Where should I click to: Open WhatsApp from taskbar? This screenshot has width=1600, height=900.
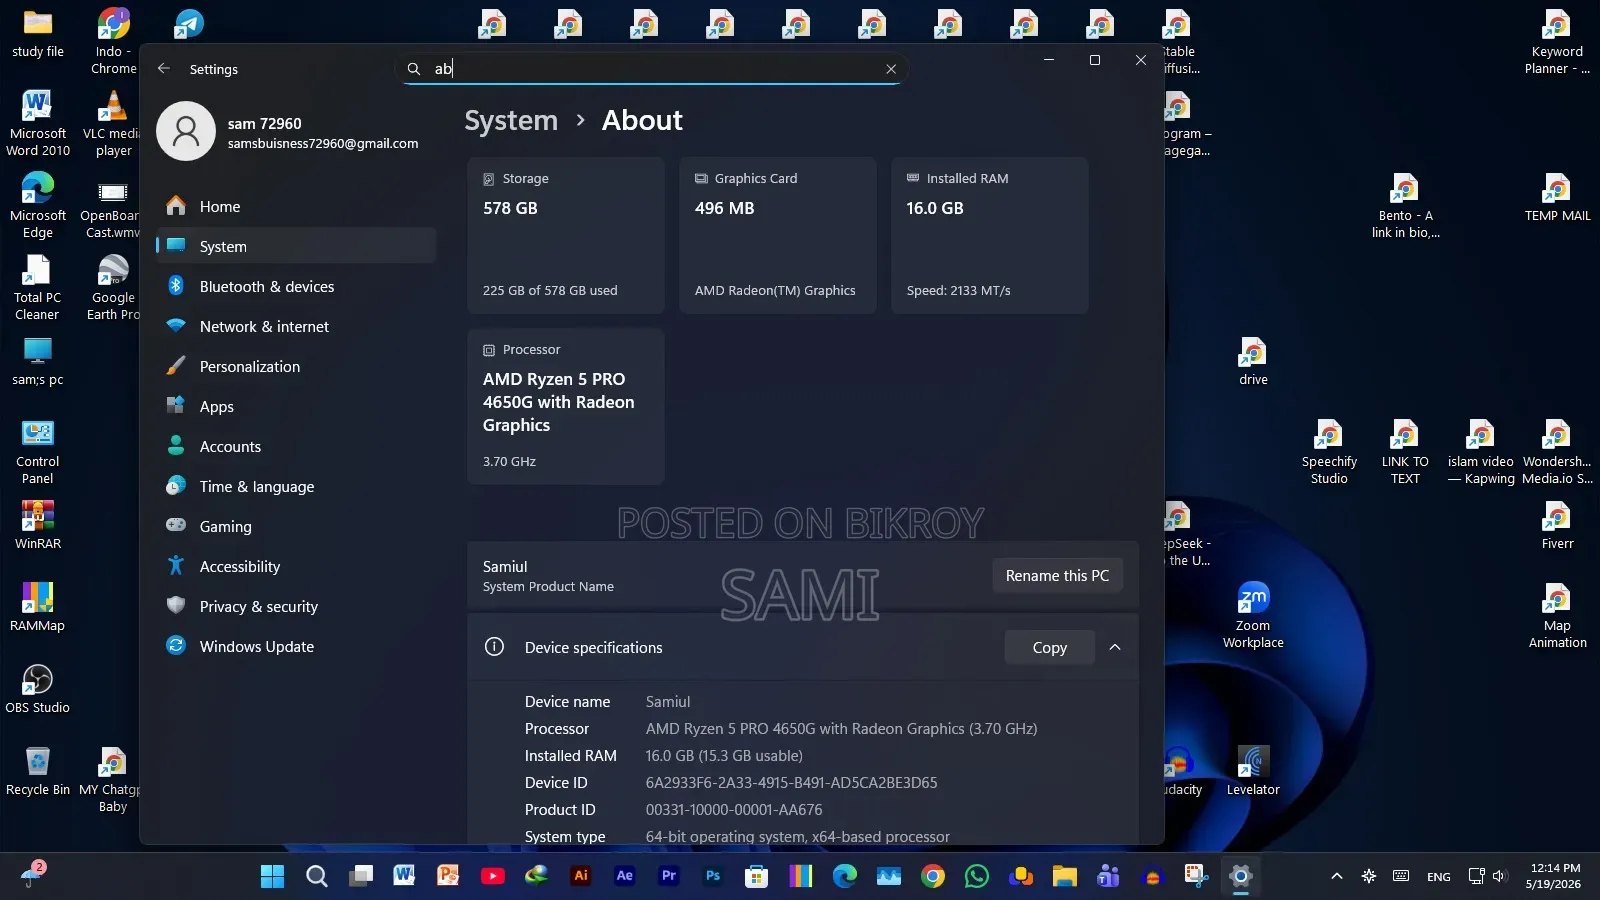[976, 876]
